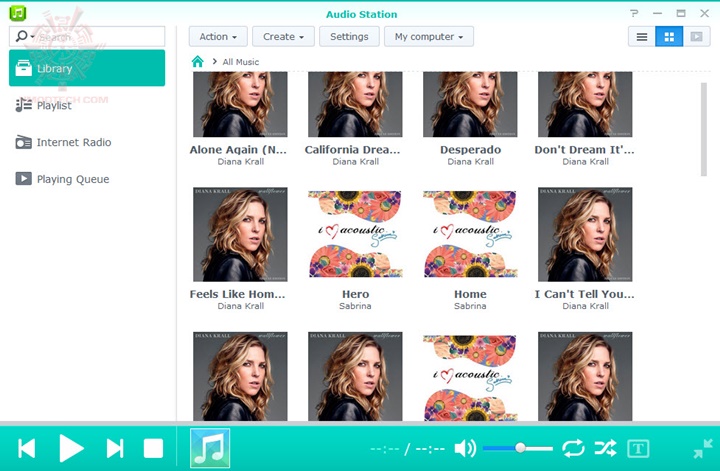Open Internet Radio in the sidebar
Screen dimensions: 720x471
87,142
